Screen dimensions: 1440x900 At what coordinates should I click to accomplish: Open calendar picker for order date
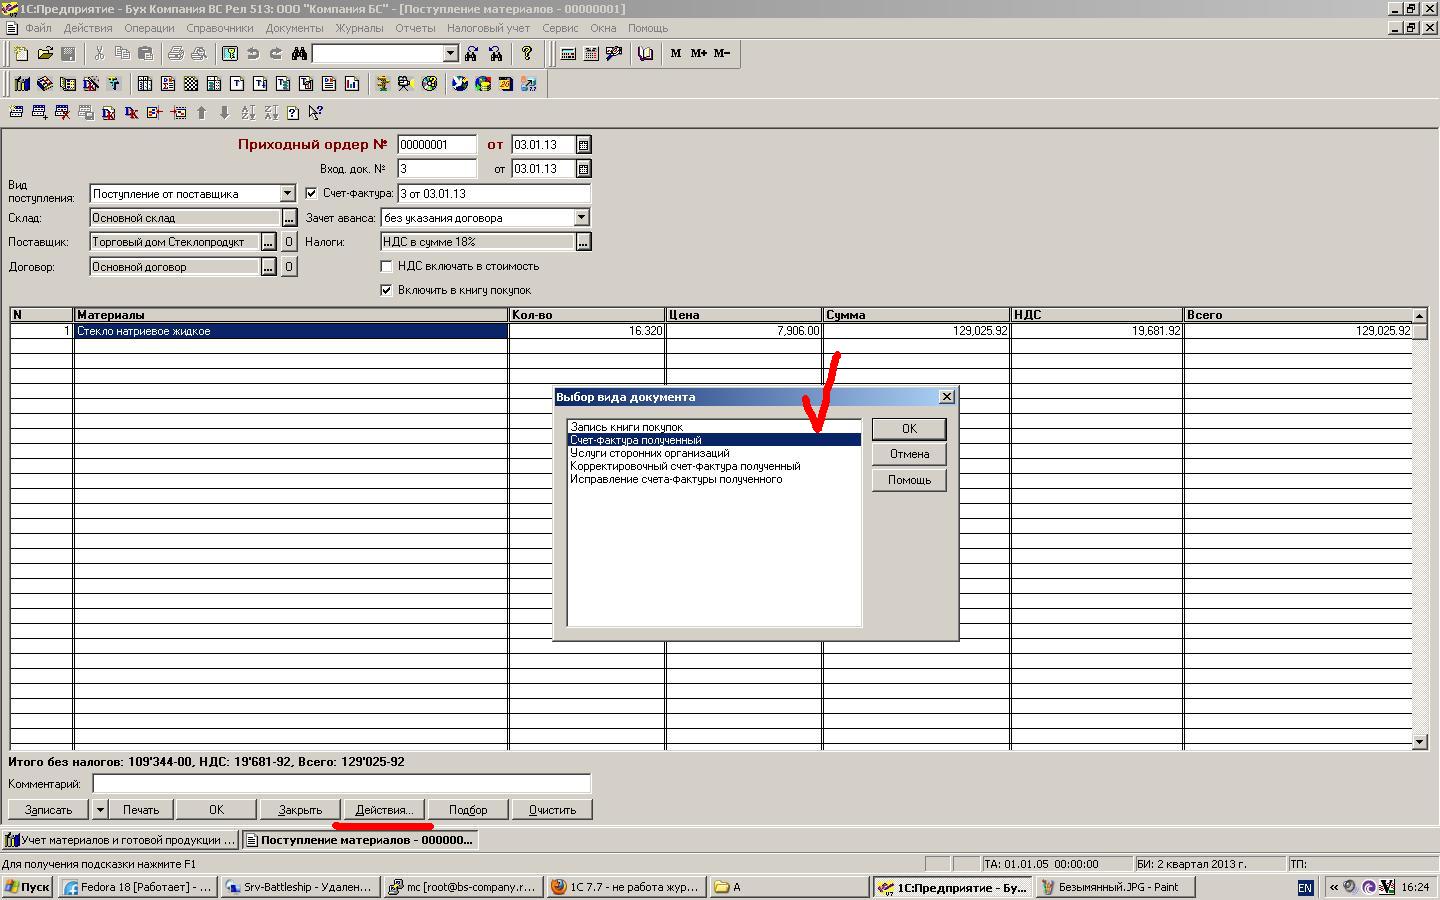pyautogui.click(x=584, y=145)
